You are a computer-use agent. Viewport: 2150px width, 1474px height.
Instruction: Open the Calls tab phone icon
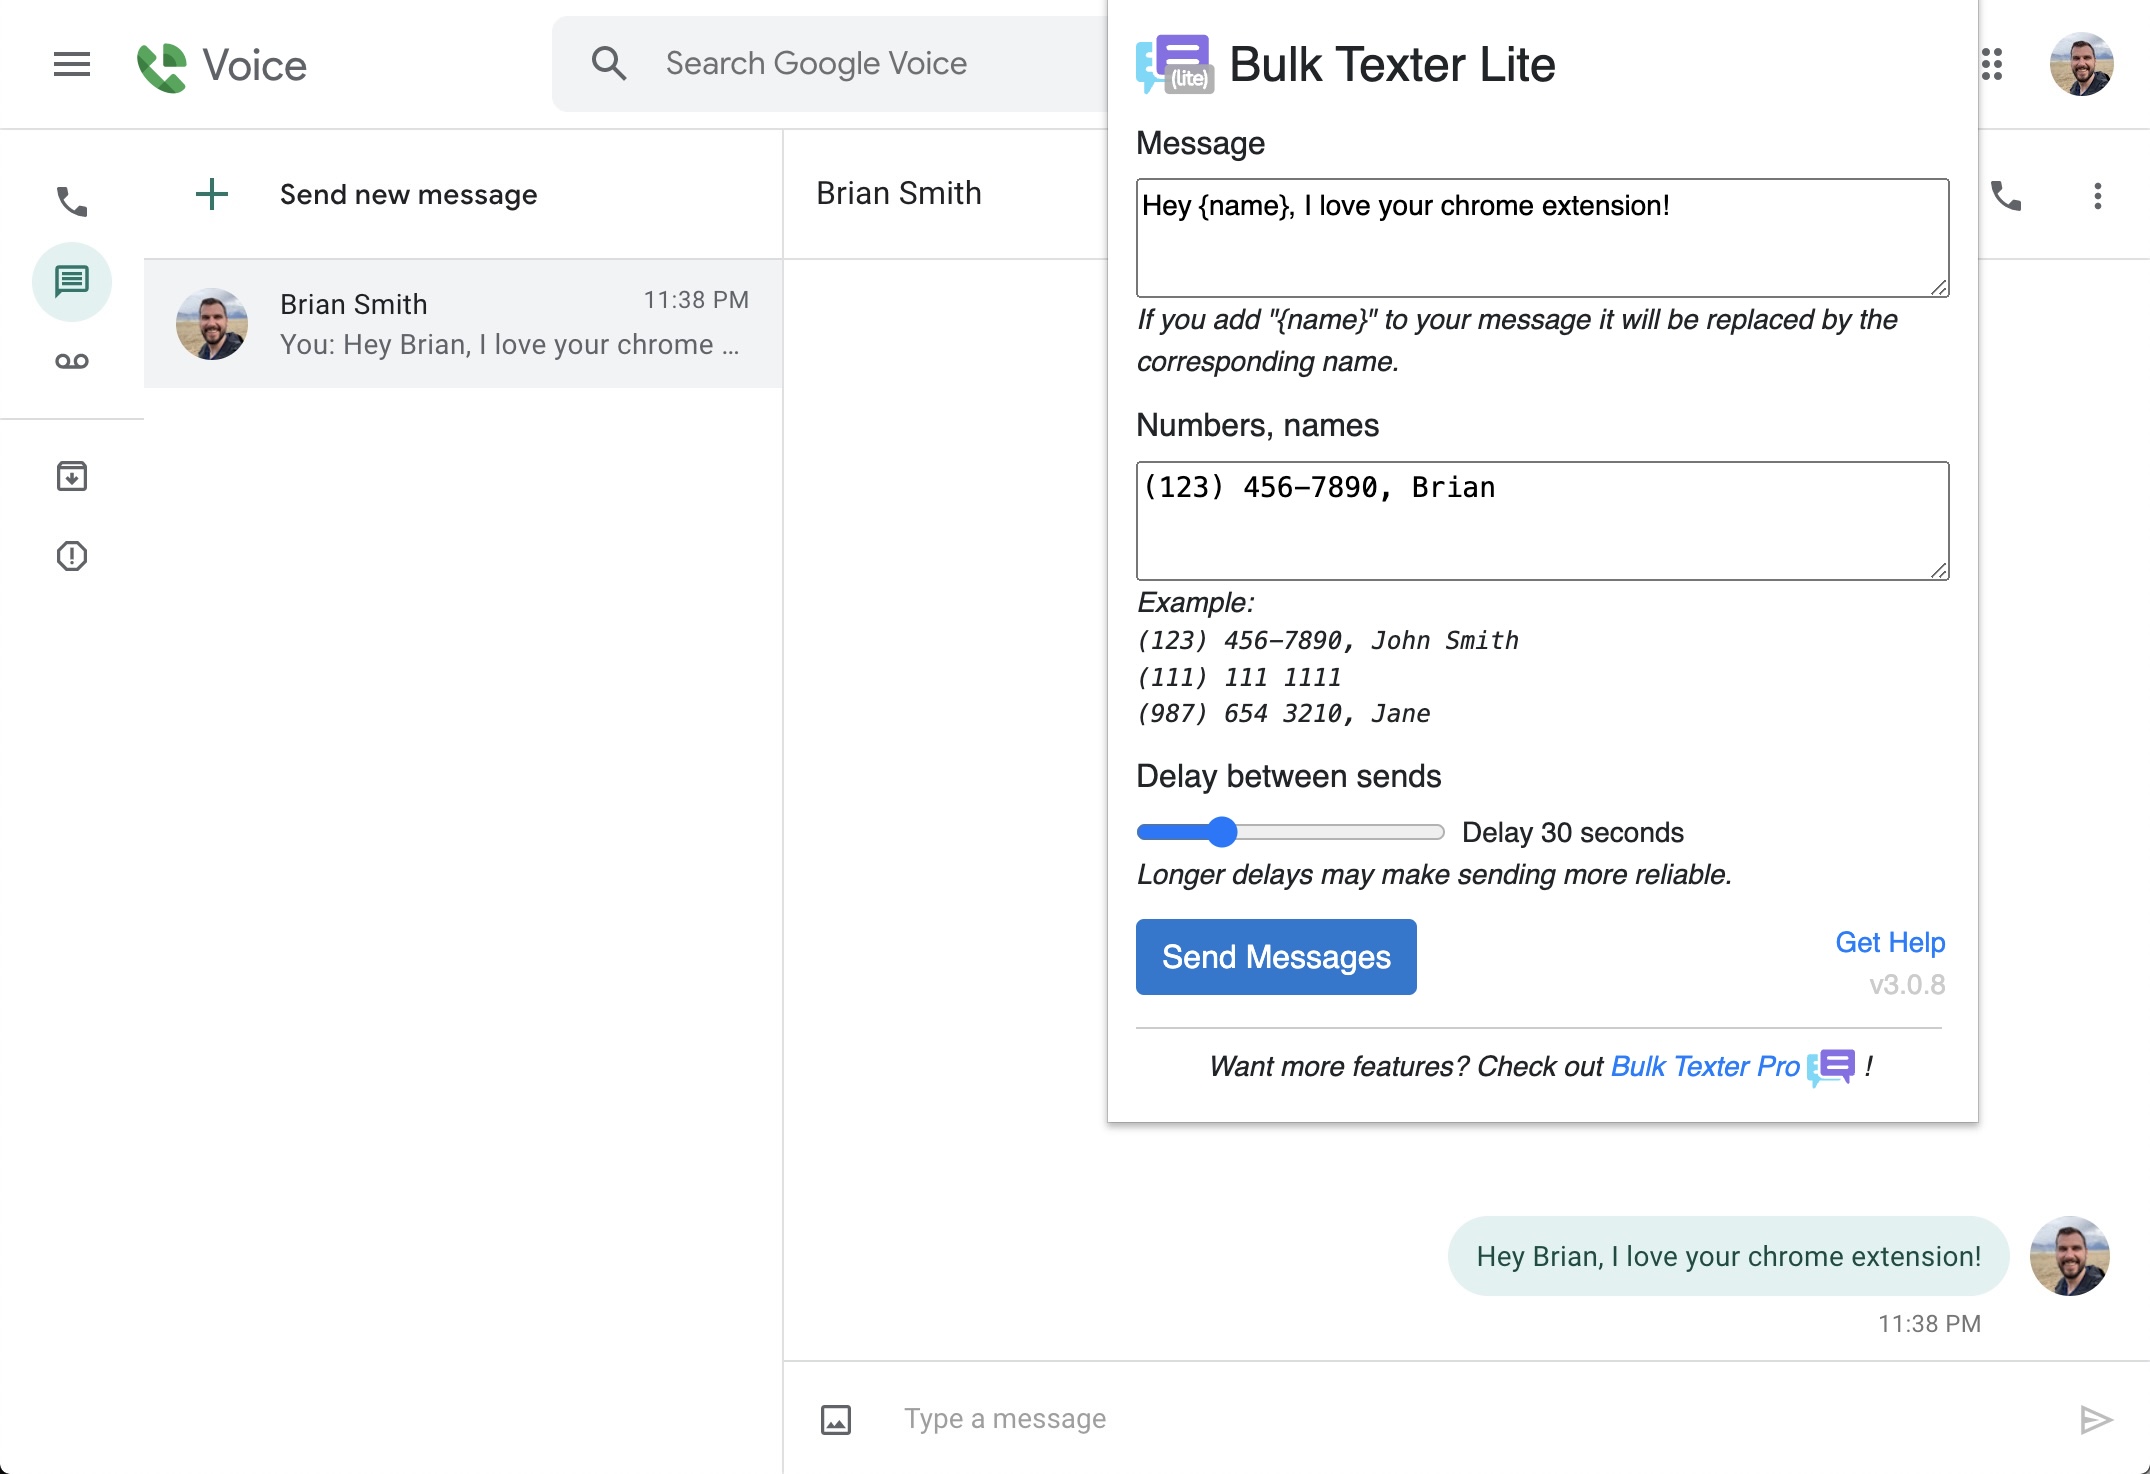[72, 202]
